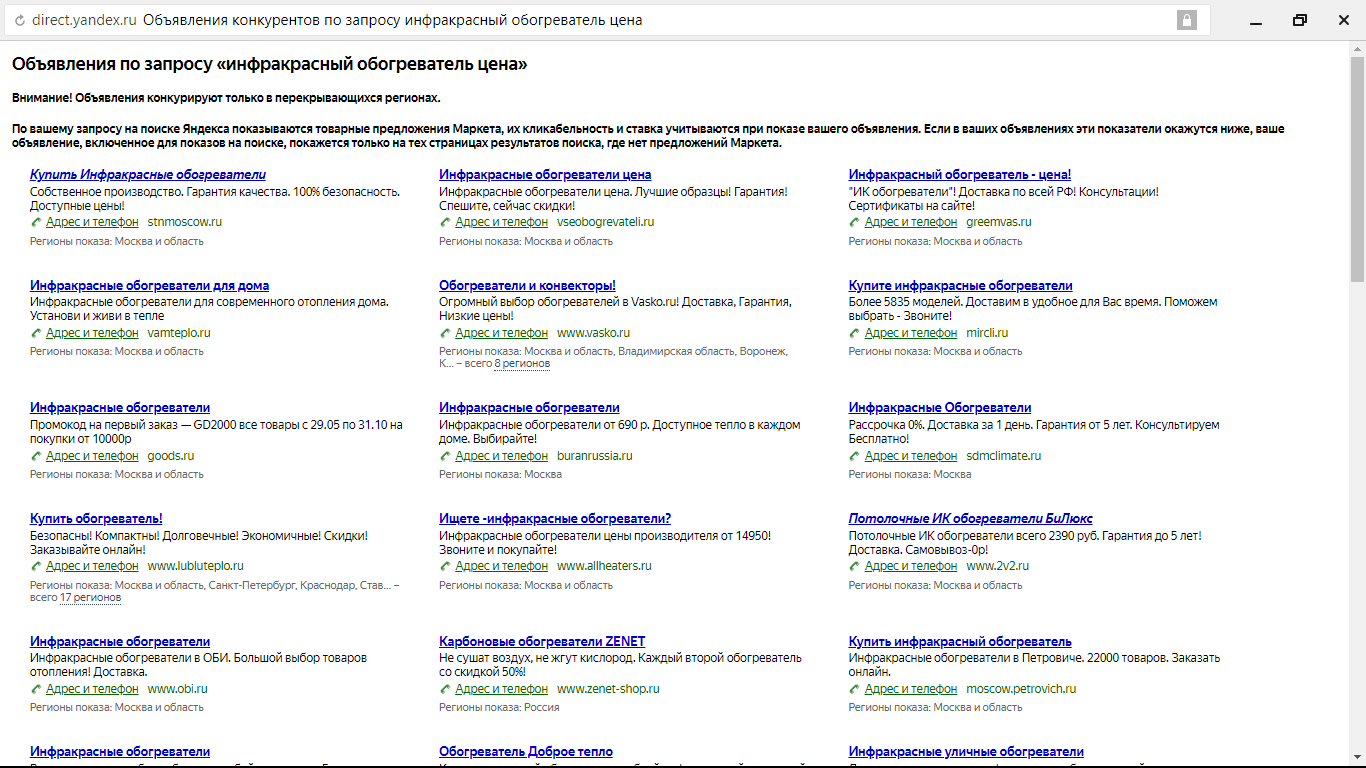Click the phone icon in the greemvas.ru ad
The width and height of the screenshot is (1366, 768).
[x=855, y=222]
